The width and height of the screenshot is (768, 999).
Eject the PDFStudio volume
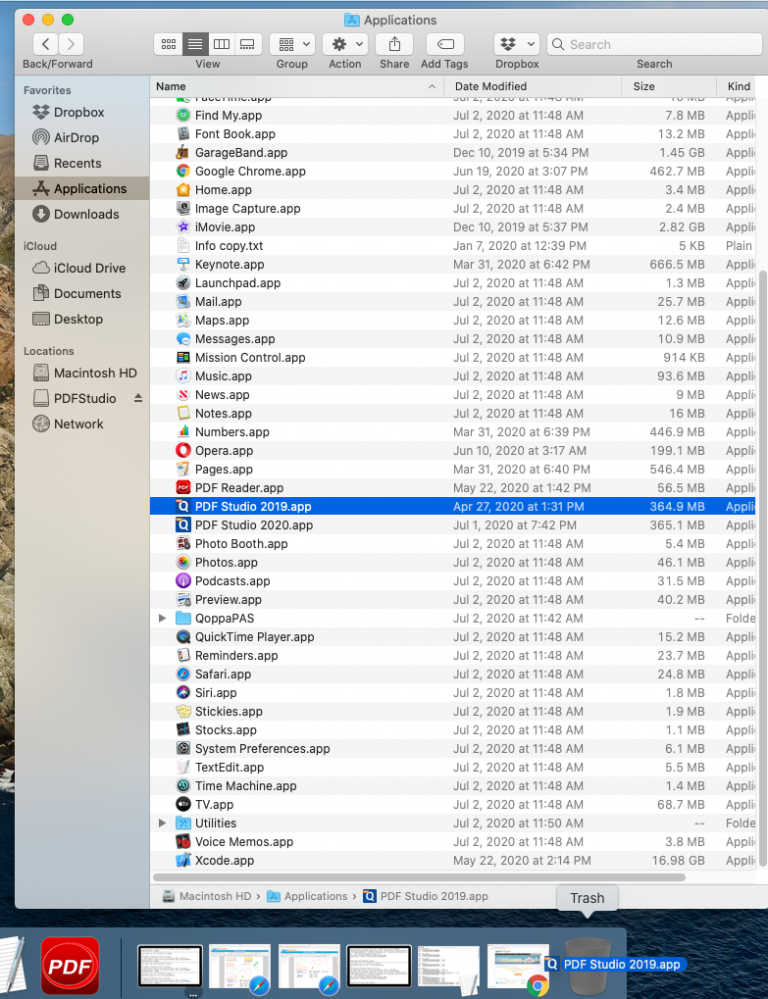point(138,398)
